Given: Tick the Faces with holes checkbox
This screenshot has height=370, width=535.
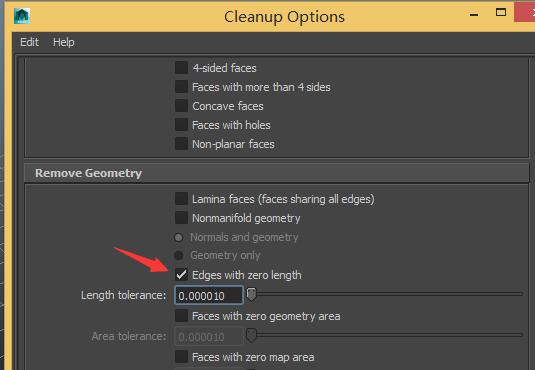Looking at the screenshot, I should [x=181, y=125].
